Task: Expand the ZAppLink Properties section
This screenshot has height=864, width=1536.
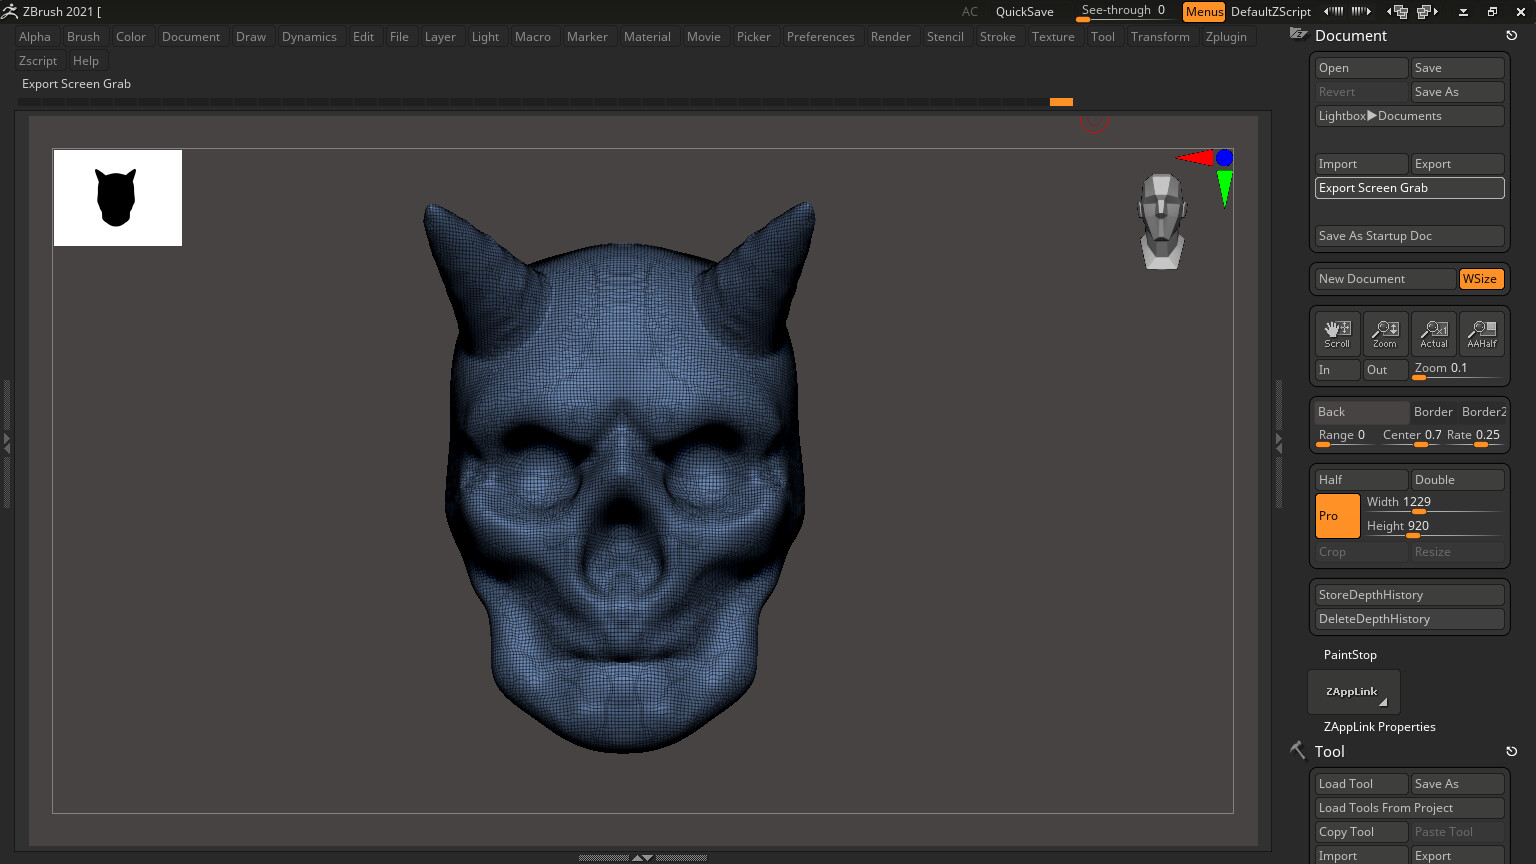Action: click(1379, 727)
